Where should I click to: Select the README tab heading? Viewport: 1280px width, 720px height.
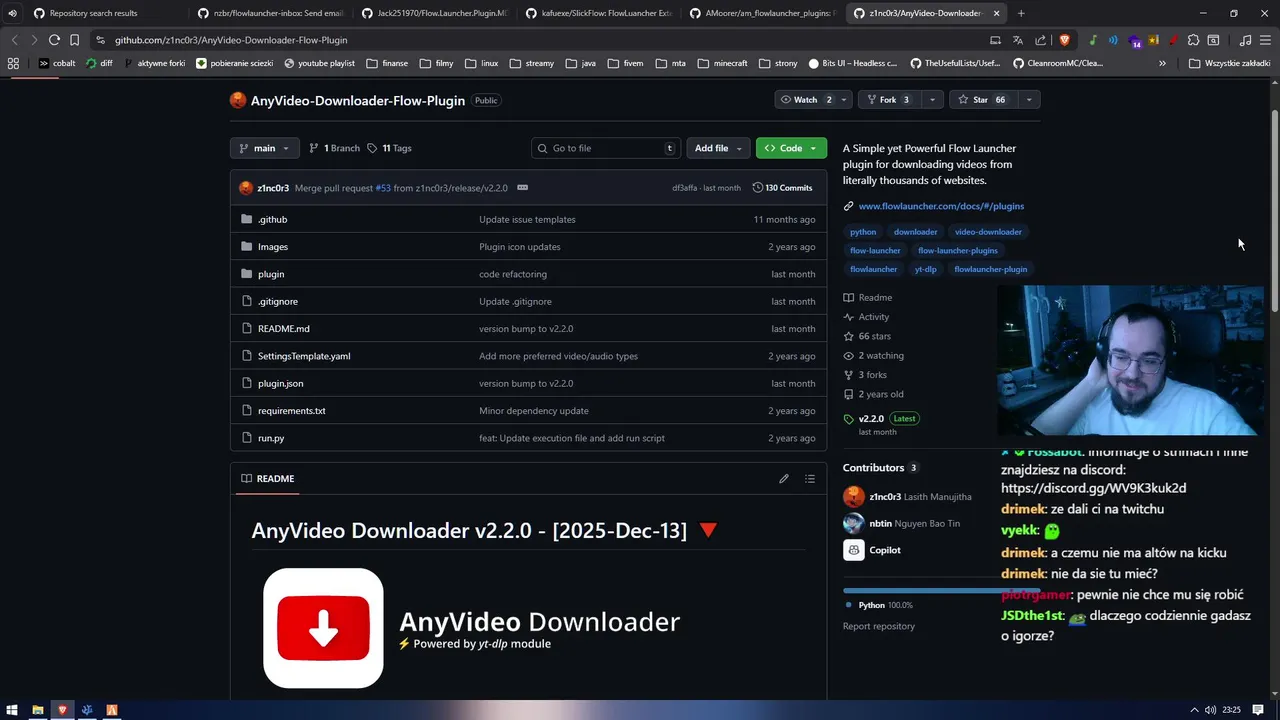pyautogui.click(x=267, y=479)
